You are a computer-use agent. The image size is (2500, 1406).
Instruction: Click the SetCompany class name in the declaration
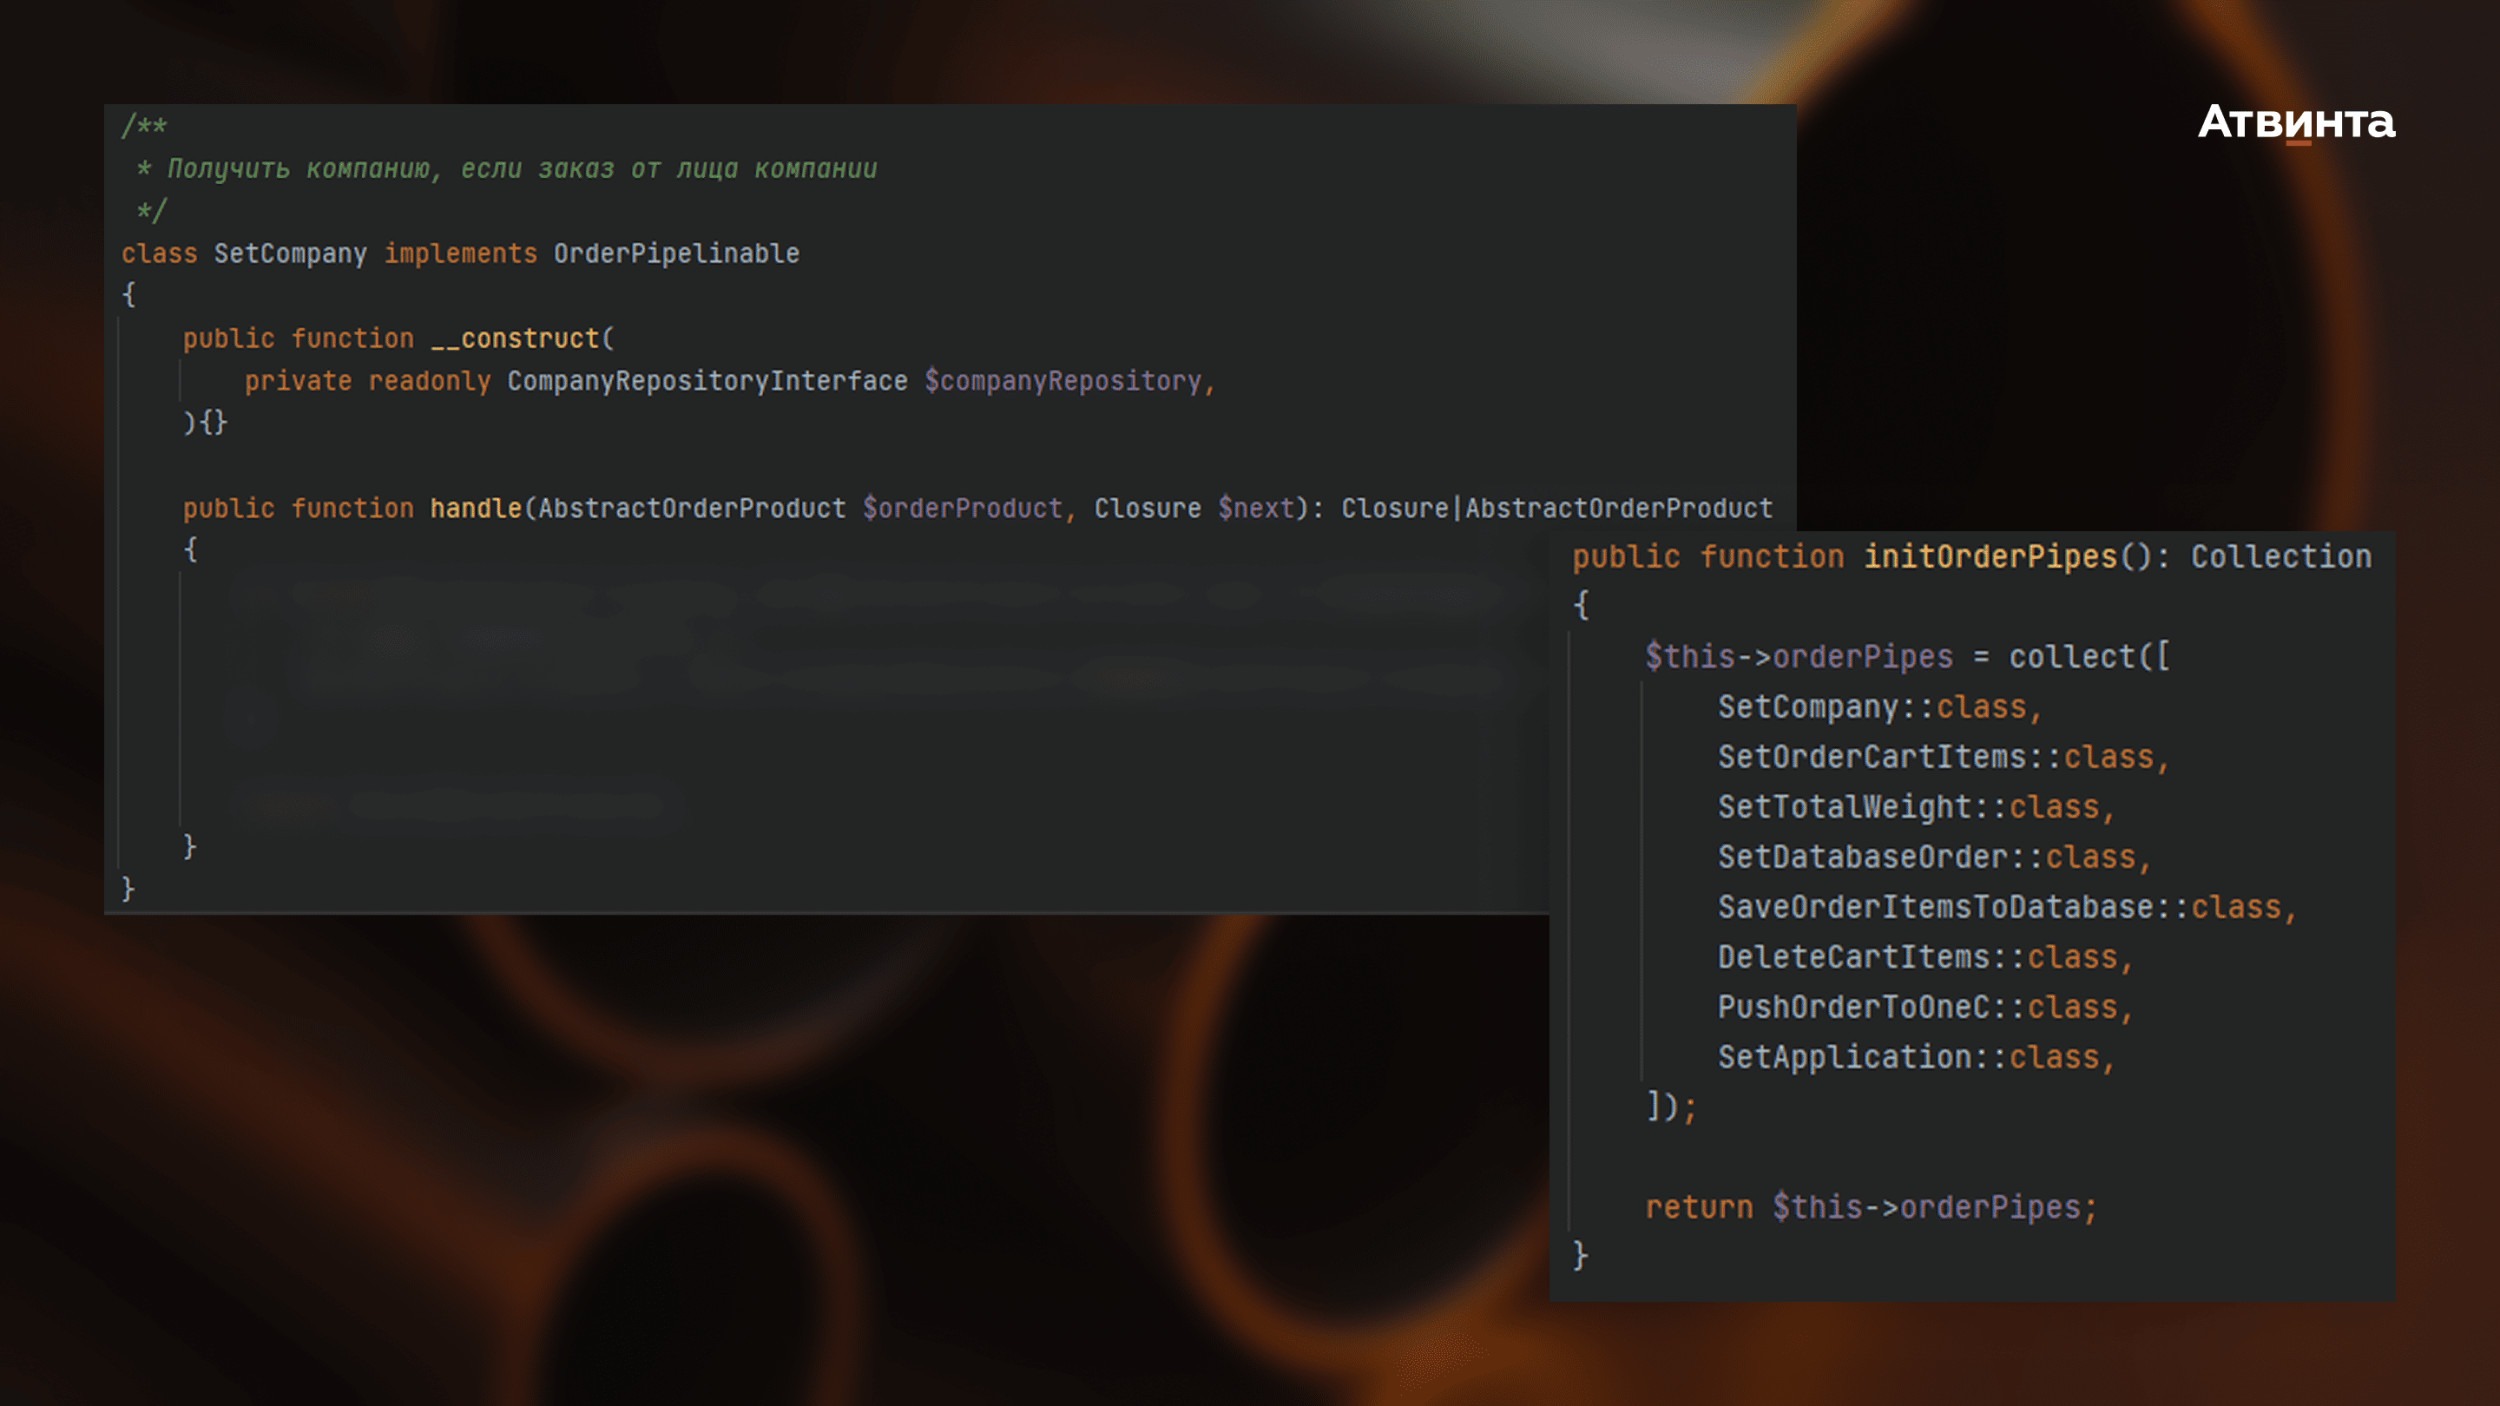click(x=290, y=254)
